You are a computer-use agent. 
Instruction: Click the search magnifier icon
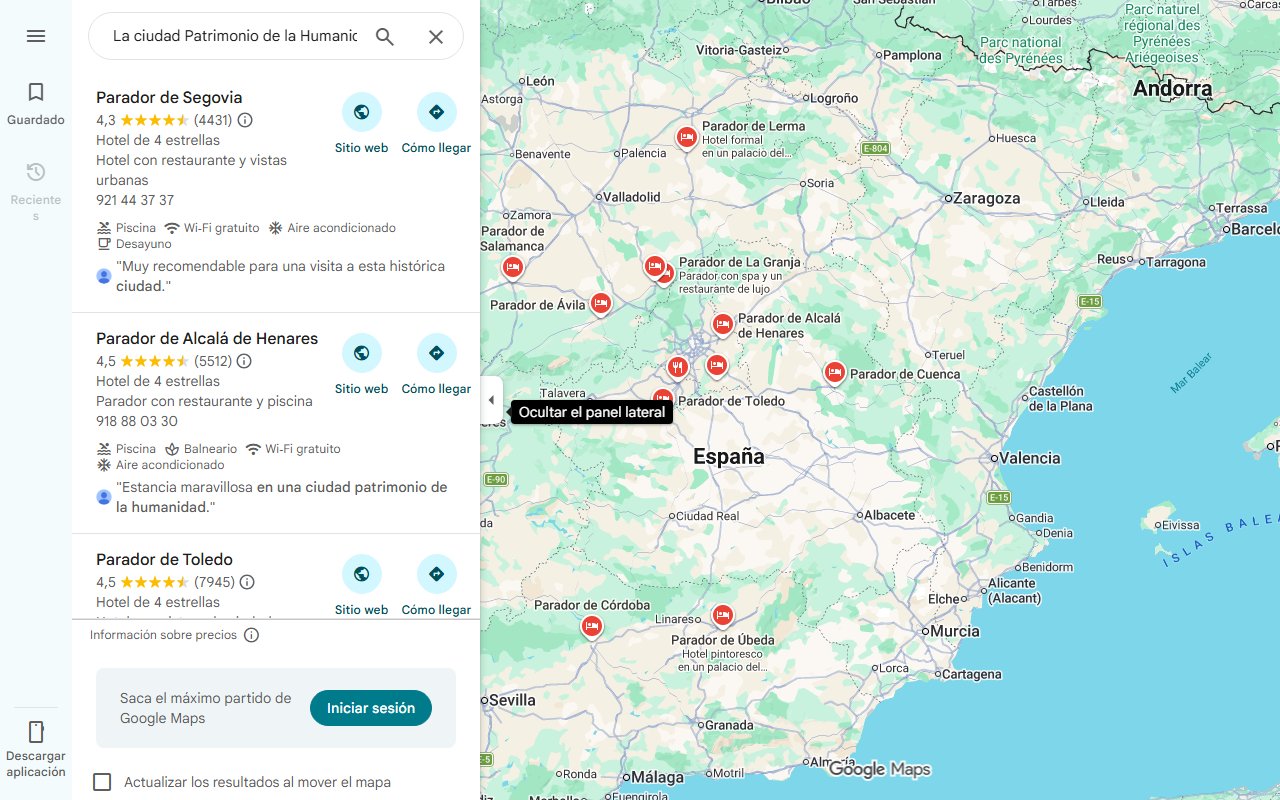385,36
